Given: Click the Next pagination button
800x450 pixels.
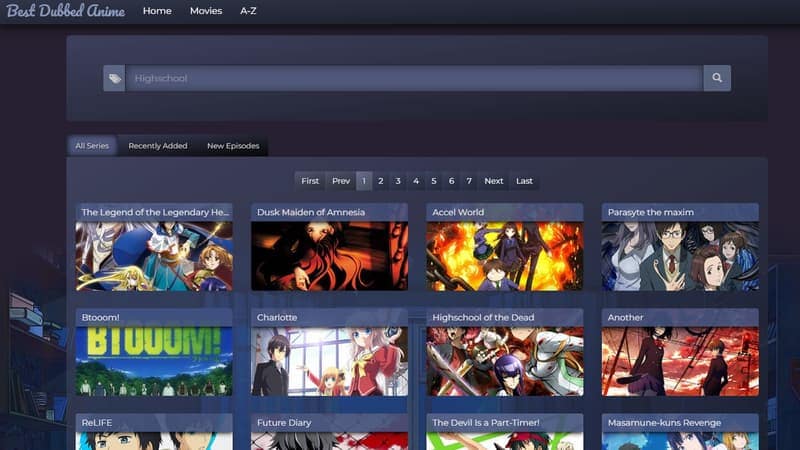Looking at the screenshot, I should pos(493,181).
